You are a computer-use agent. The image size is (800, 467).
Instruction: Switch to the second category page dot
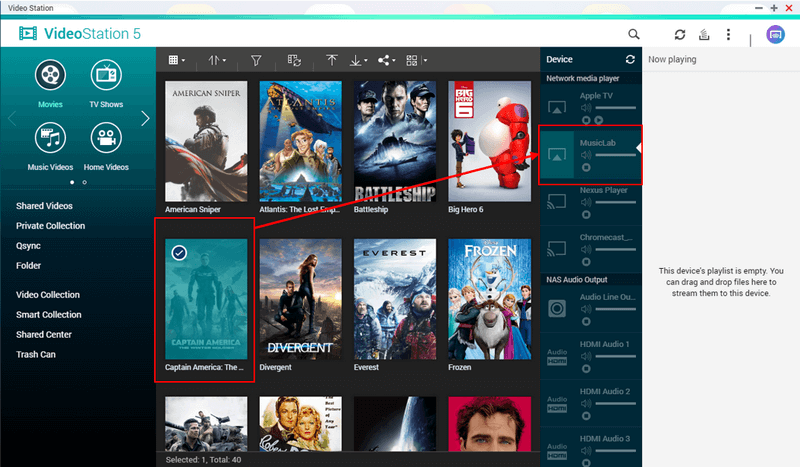tap(85, 182)
